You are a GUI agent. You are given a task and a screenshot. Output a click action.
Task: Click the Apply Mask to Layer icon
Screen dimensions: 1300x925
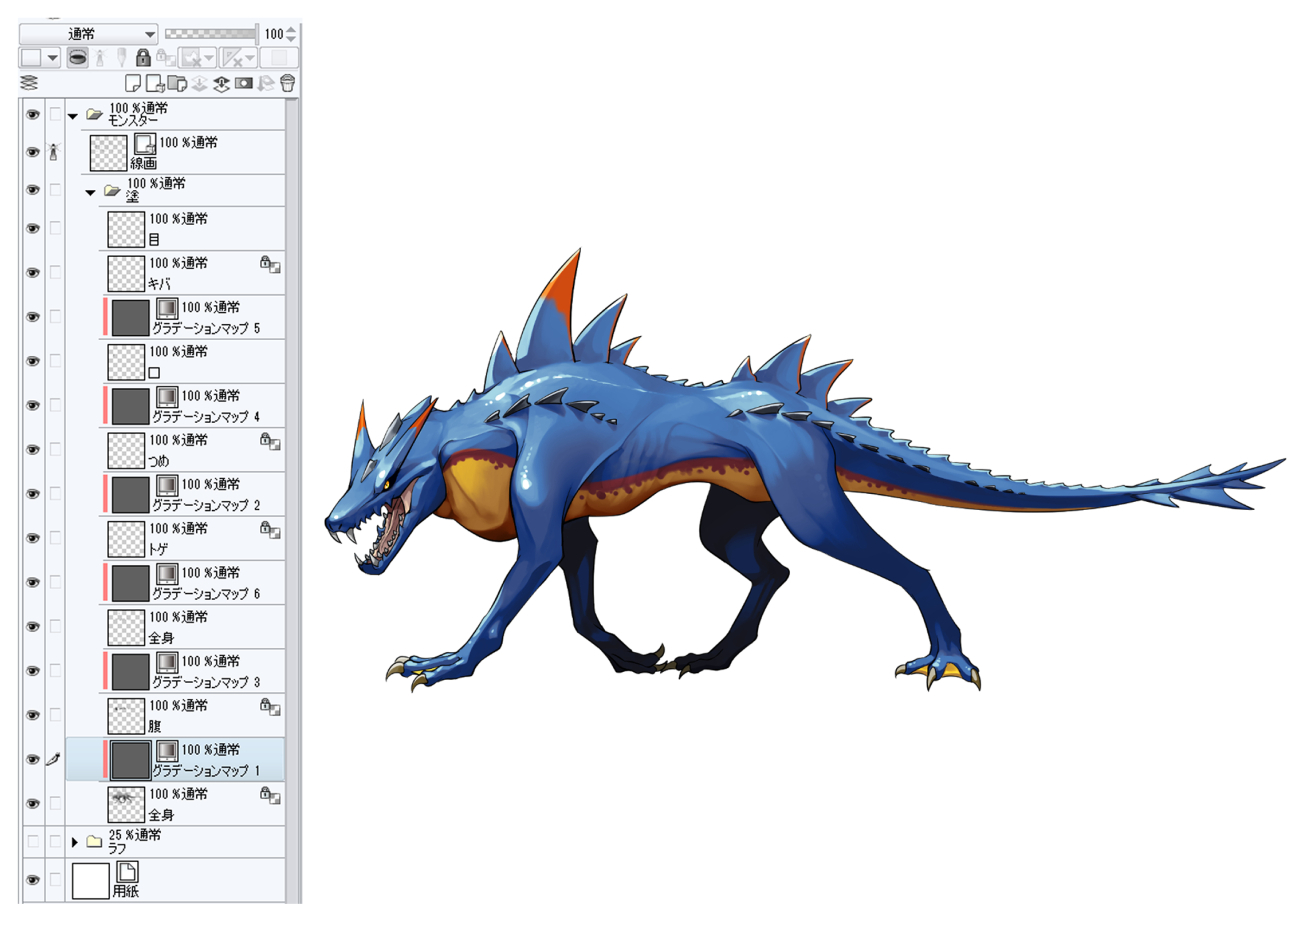tap(265, 83)
